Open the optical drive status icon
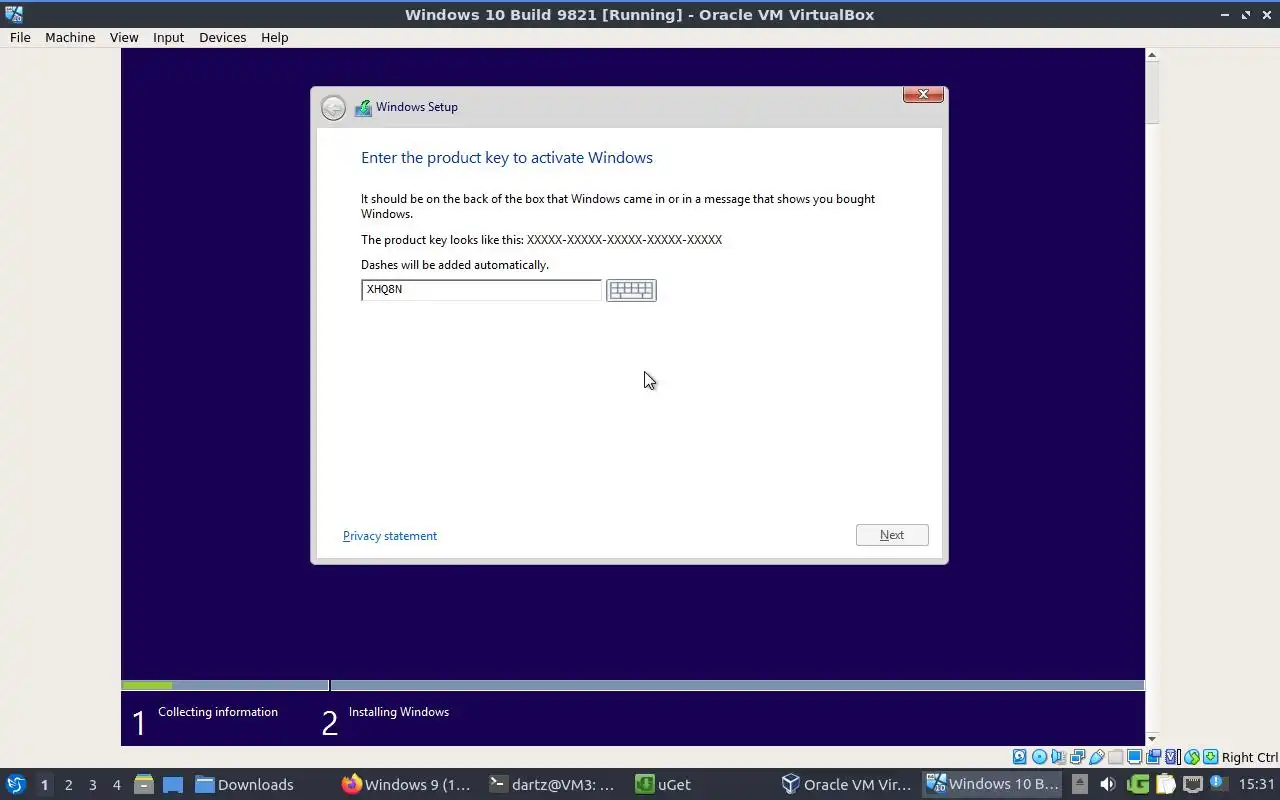This screenshot has width=1280, height=800. tap(1039, 757)
